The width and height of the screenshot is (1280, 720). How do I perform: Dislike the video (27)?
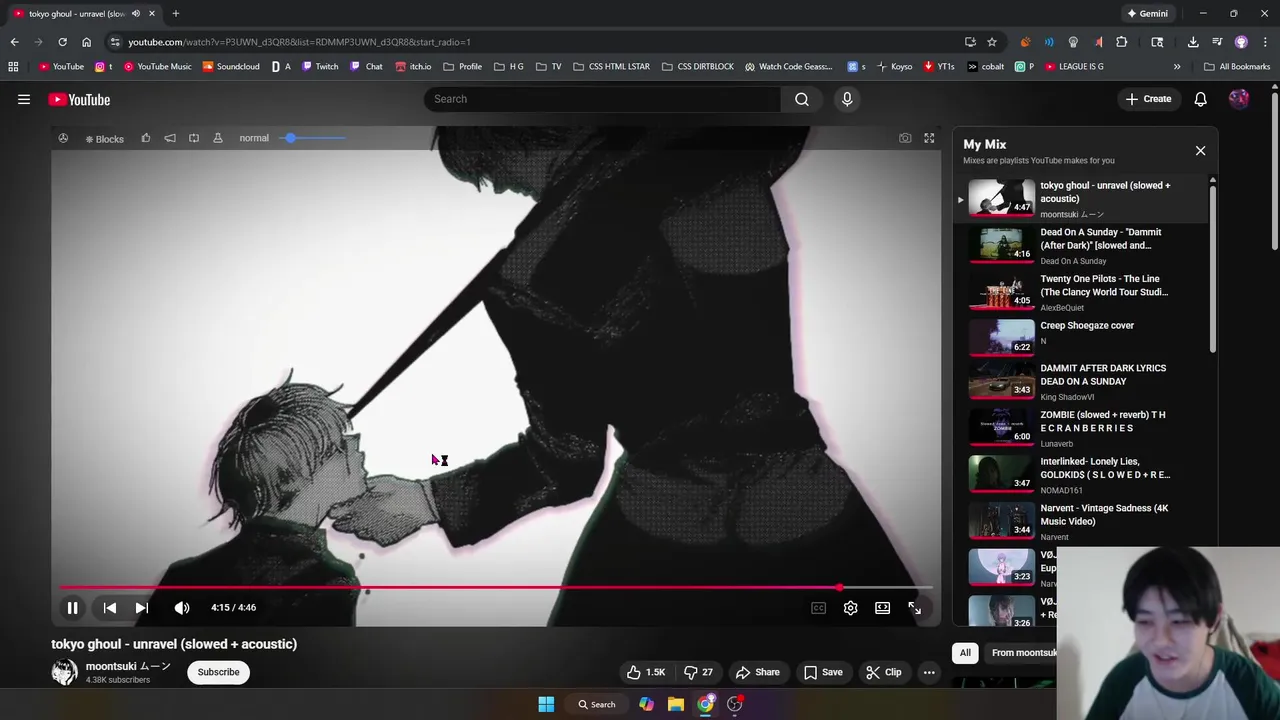[698, 672]
